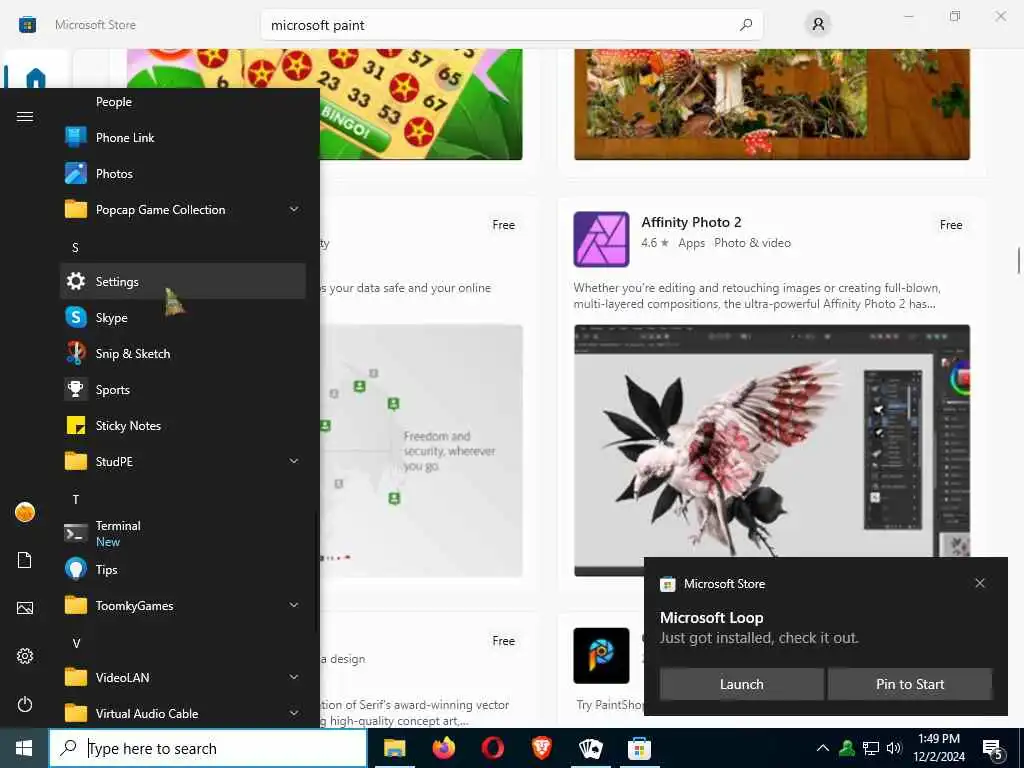Open File Explorer from the taskbar
The height and width of the screenshot is (768, 1024).
click(394, 748)
